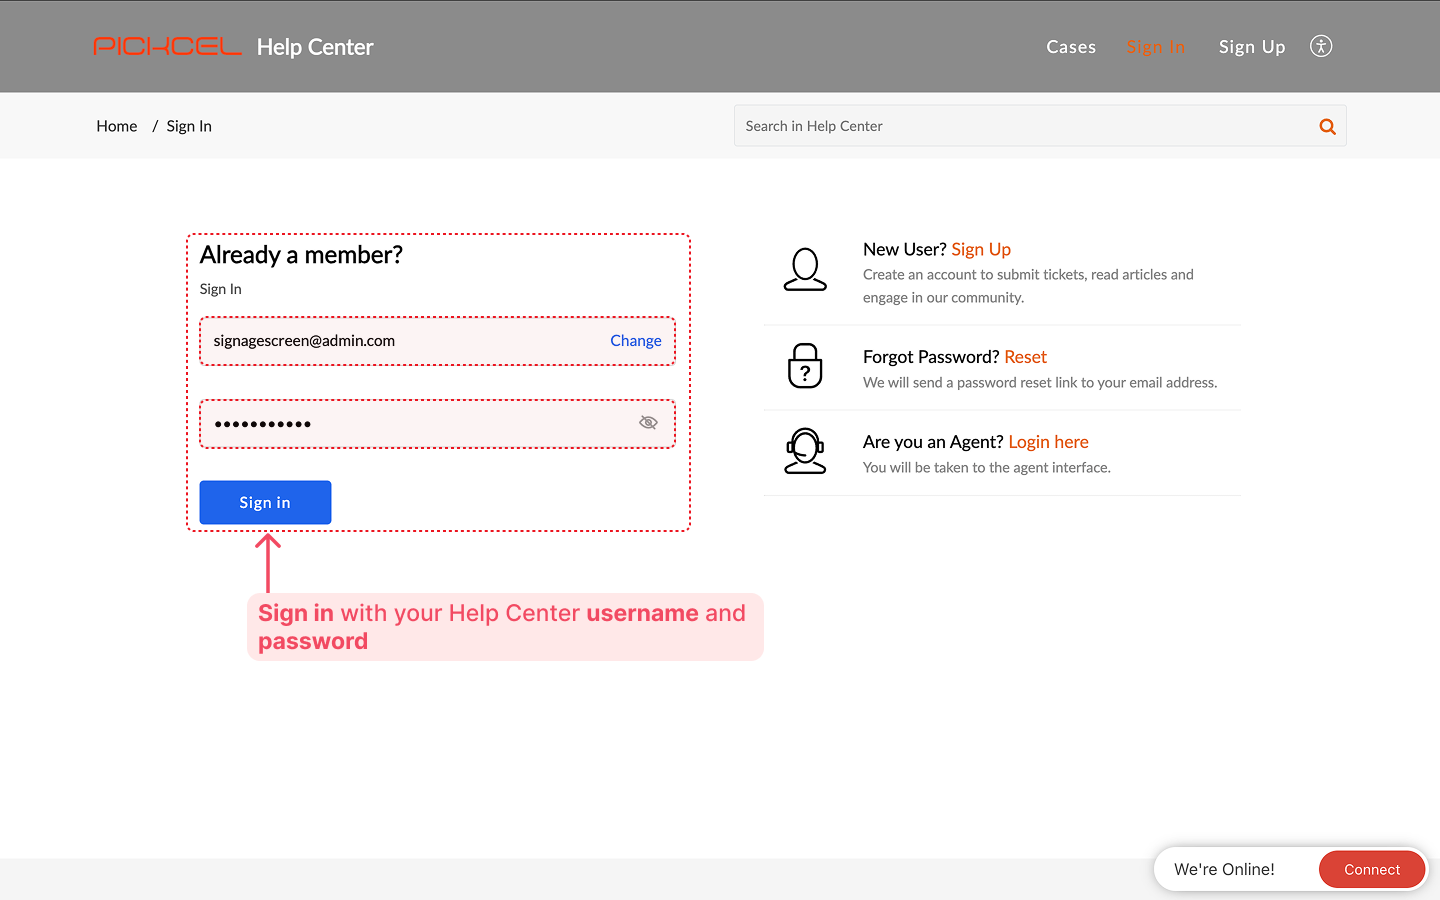Go to Home in the breadcrumb
The image size is (1440, 900).
click(117, 126)
